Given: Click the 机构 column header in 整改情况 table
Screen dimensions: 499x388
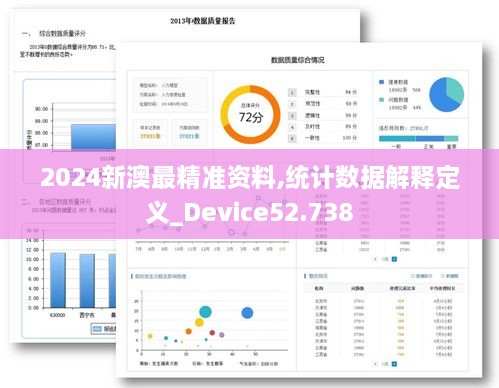Looking at the screenshot, I should point(319,288).
